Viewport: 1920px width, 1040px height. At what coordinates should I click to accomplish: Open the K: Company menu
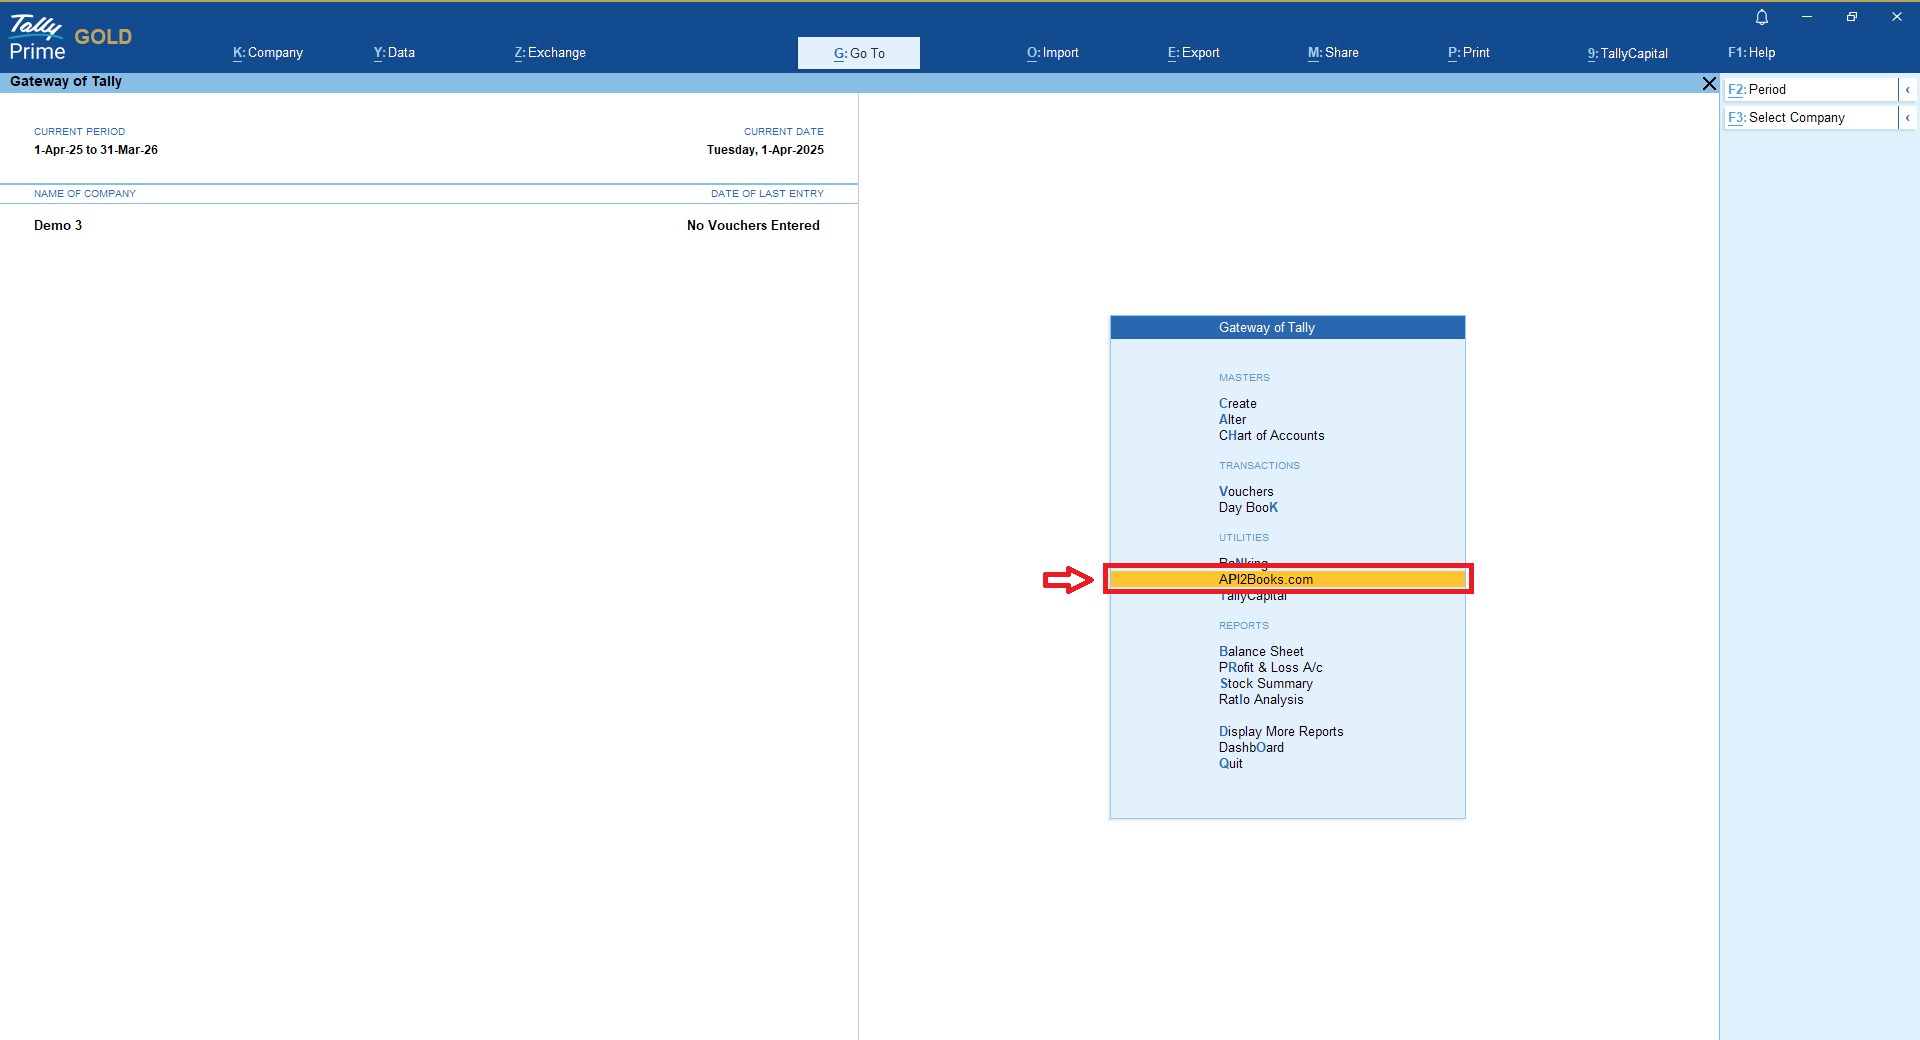pyautogui.click(x=268, y=53)
